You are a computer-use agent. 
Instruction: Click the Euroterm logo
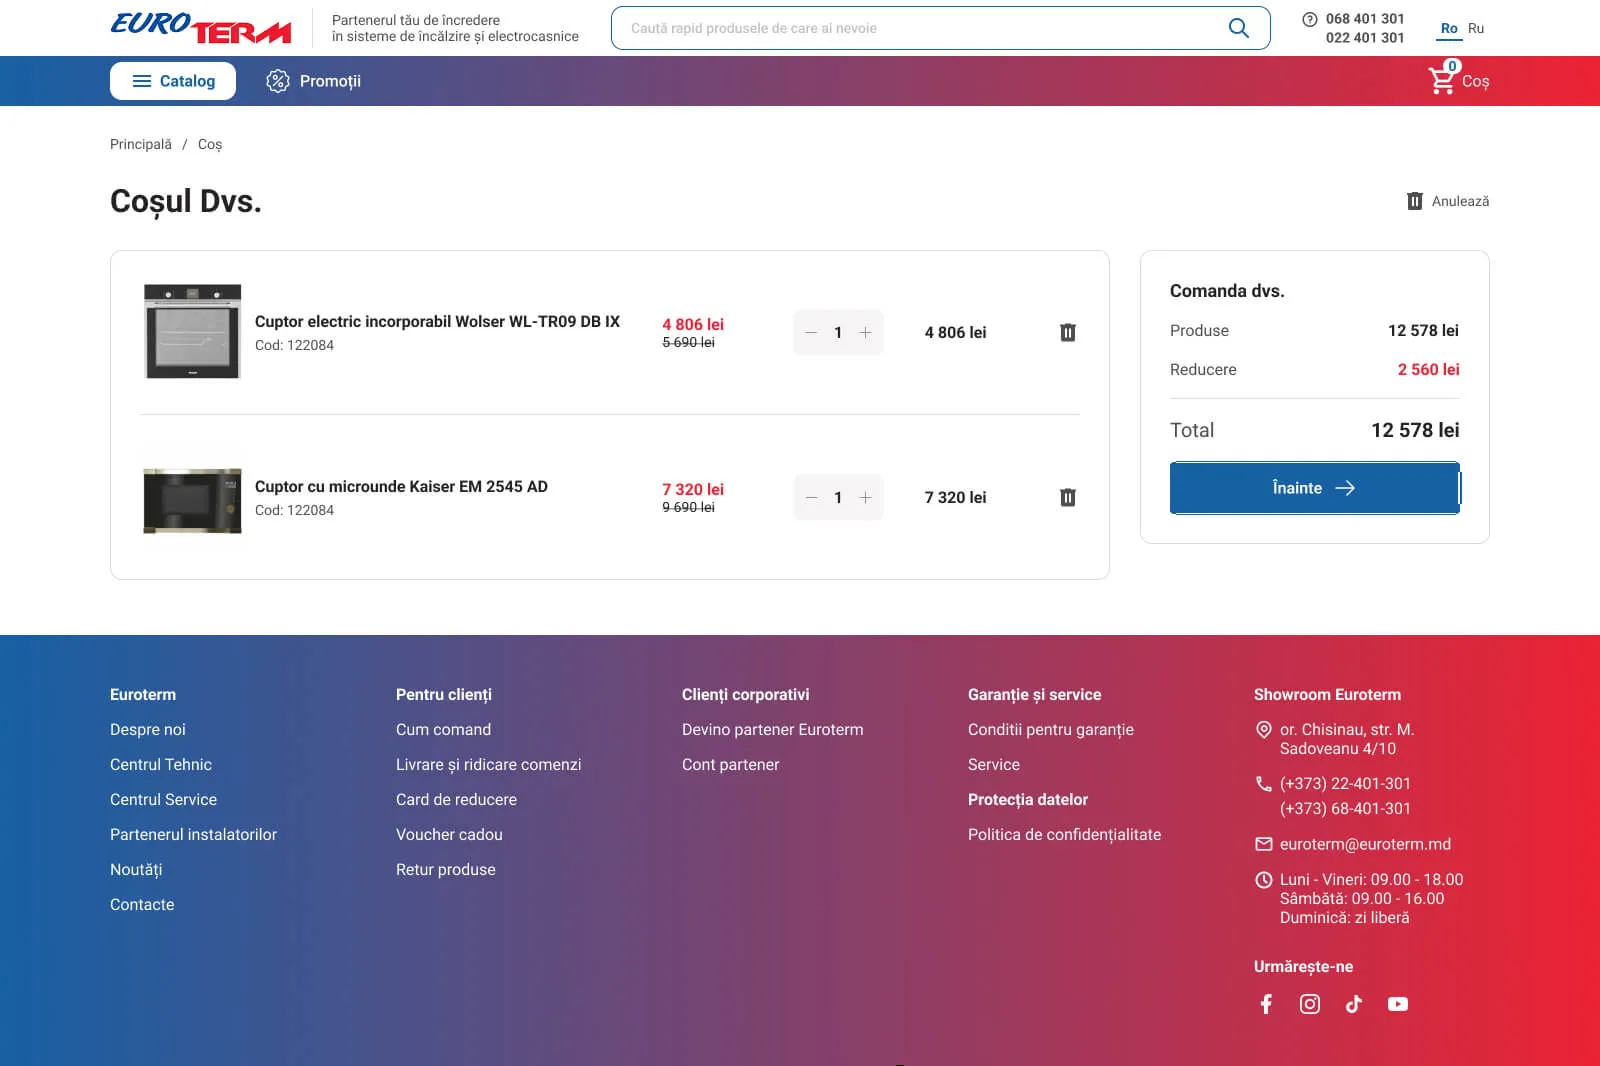pos(201,28)
